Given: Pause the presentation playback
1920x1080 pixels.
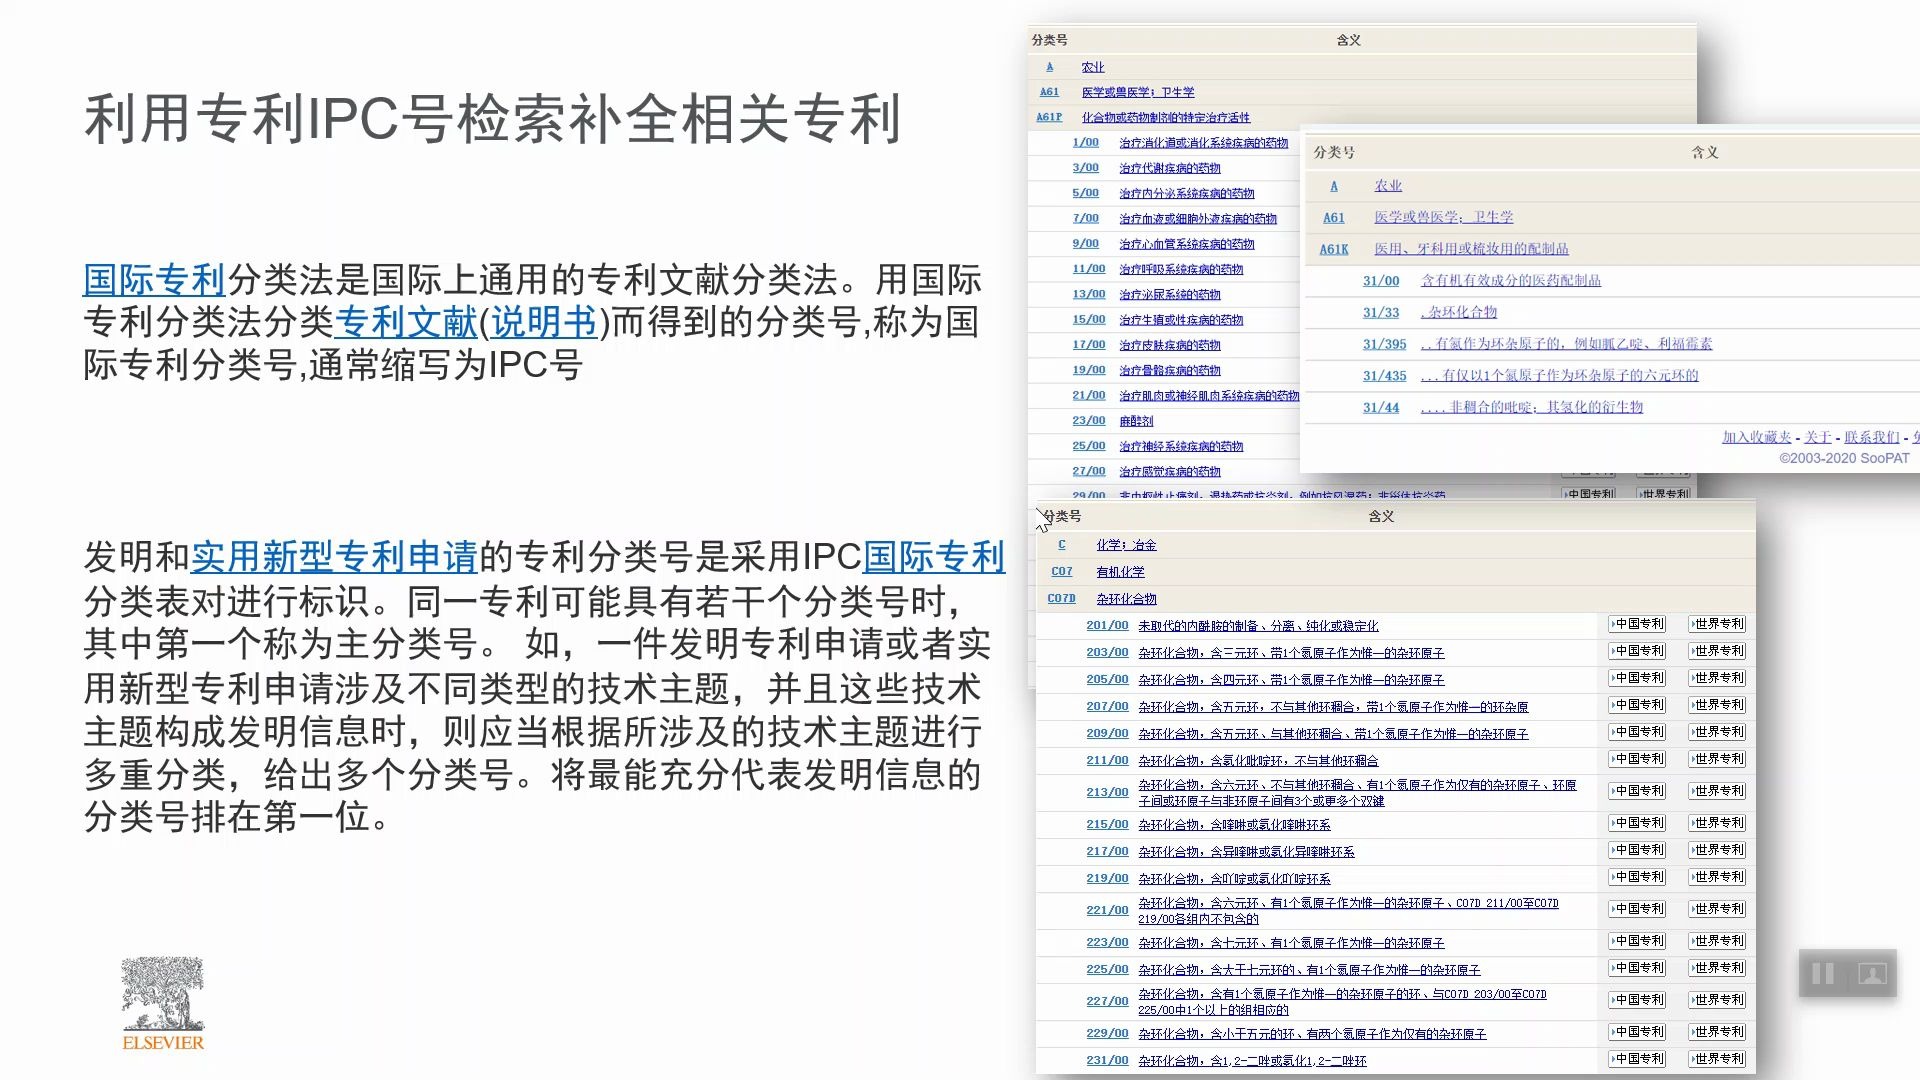Looking at the screenshot, I should [x=1822, y=973].
